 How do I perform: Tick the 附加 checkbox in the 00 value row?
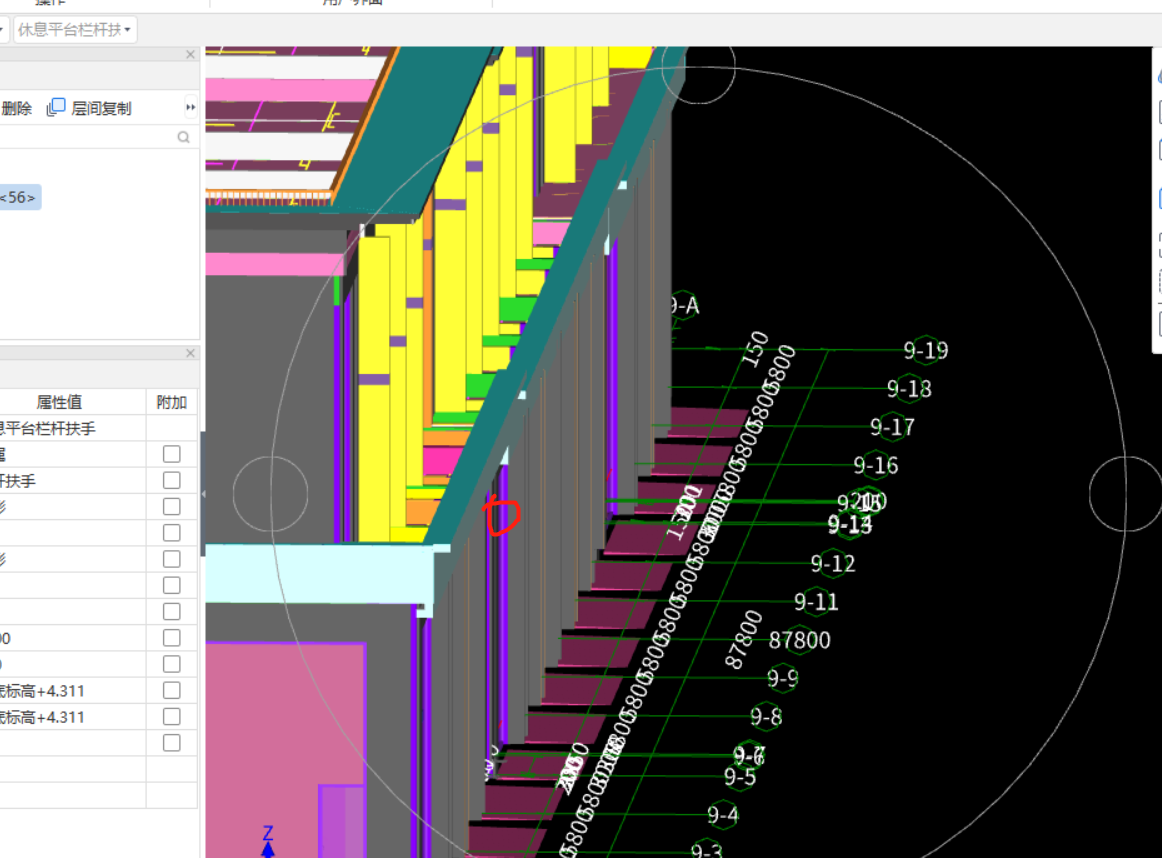171,638
